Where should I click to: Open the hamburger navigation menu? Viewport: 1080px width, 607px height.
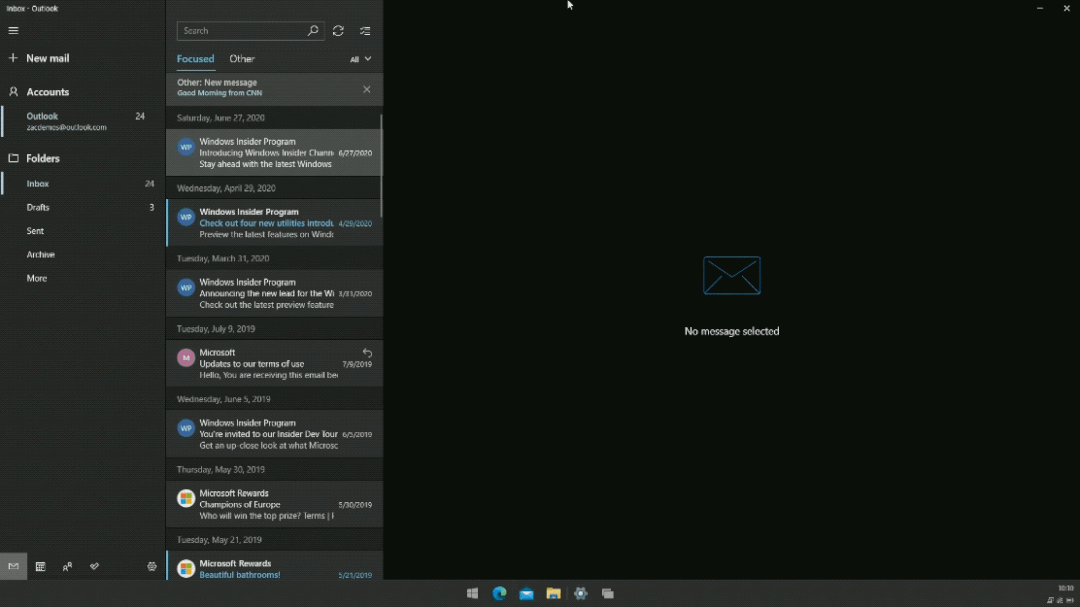(x=13, y=31)
